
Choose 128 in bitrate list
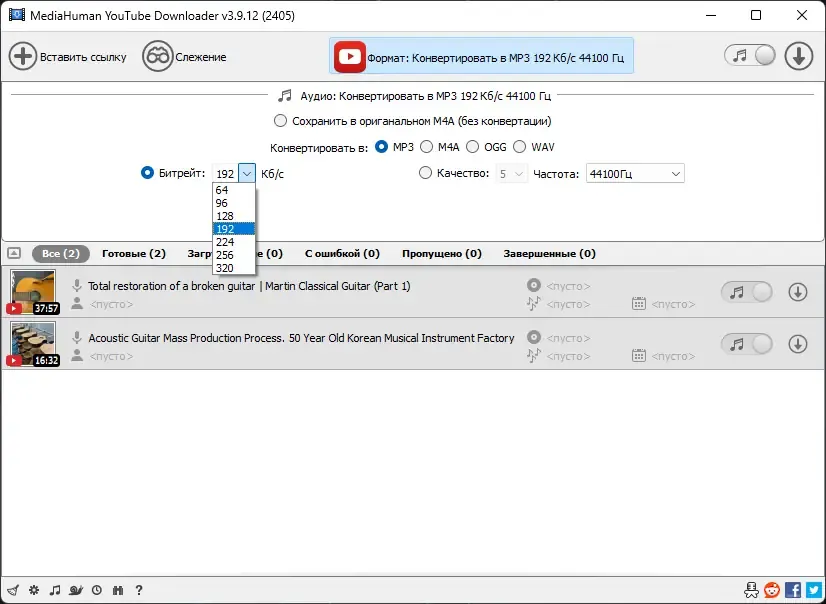point(234,216)
